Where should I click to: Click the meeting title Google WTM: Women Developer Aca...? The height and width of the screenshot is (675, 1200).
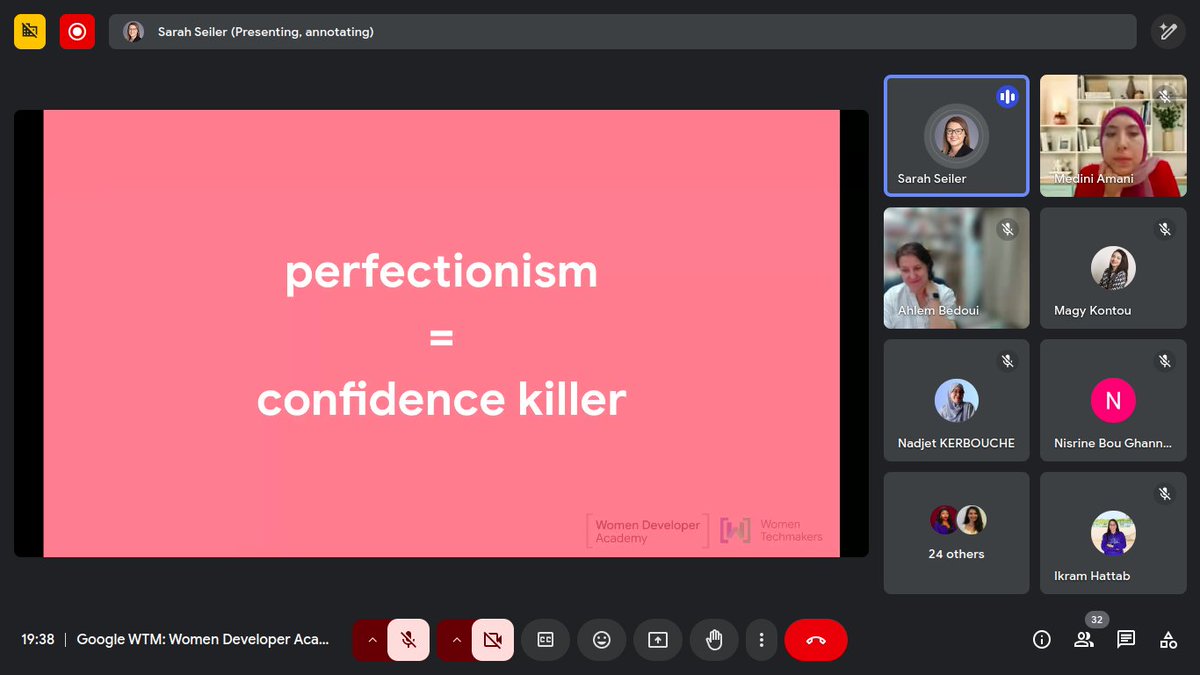(x=203, y=640)
